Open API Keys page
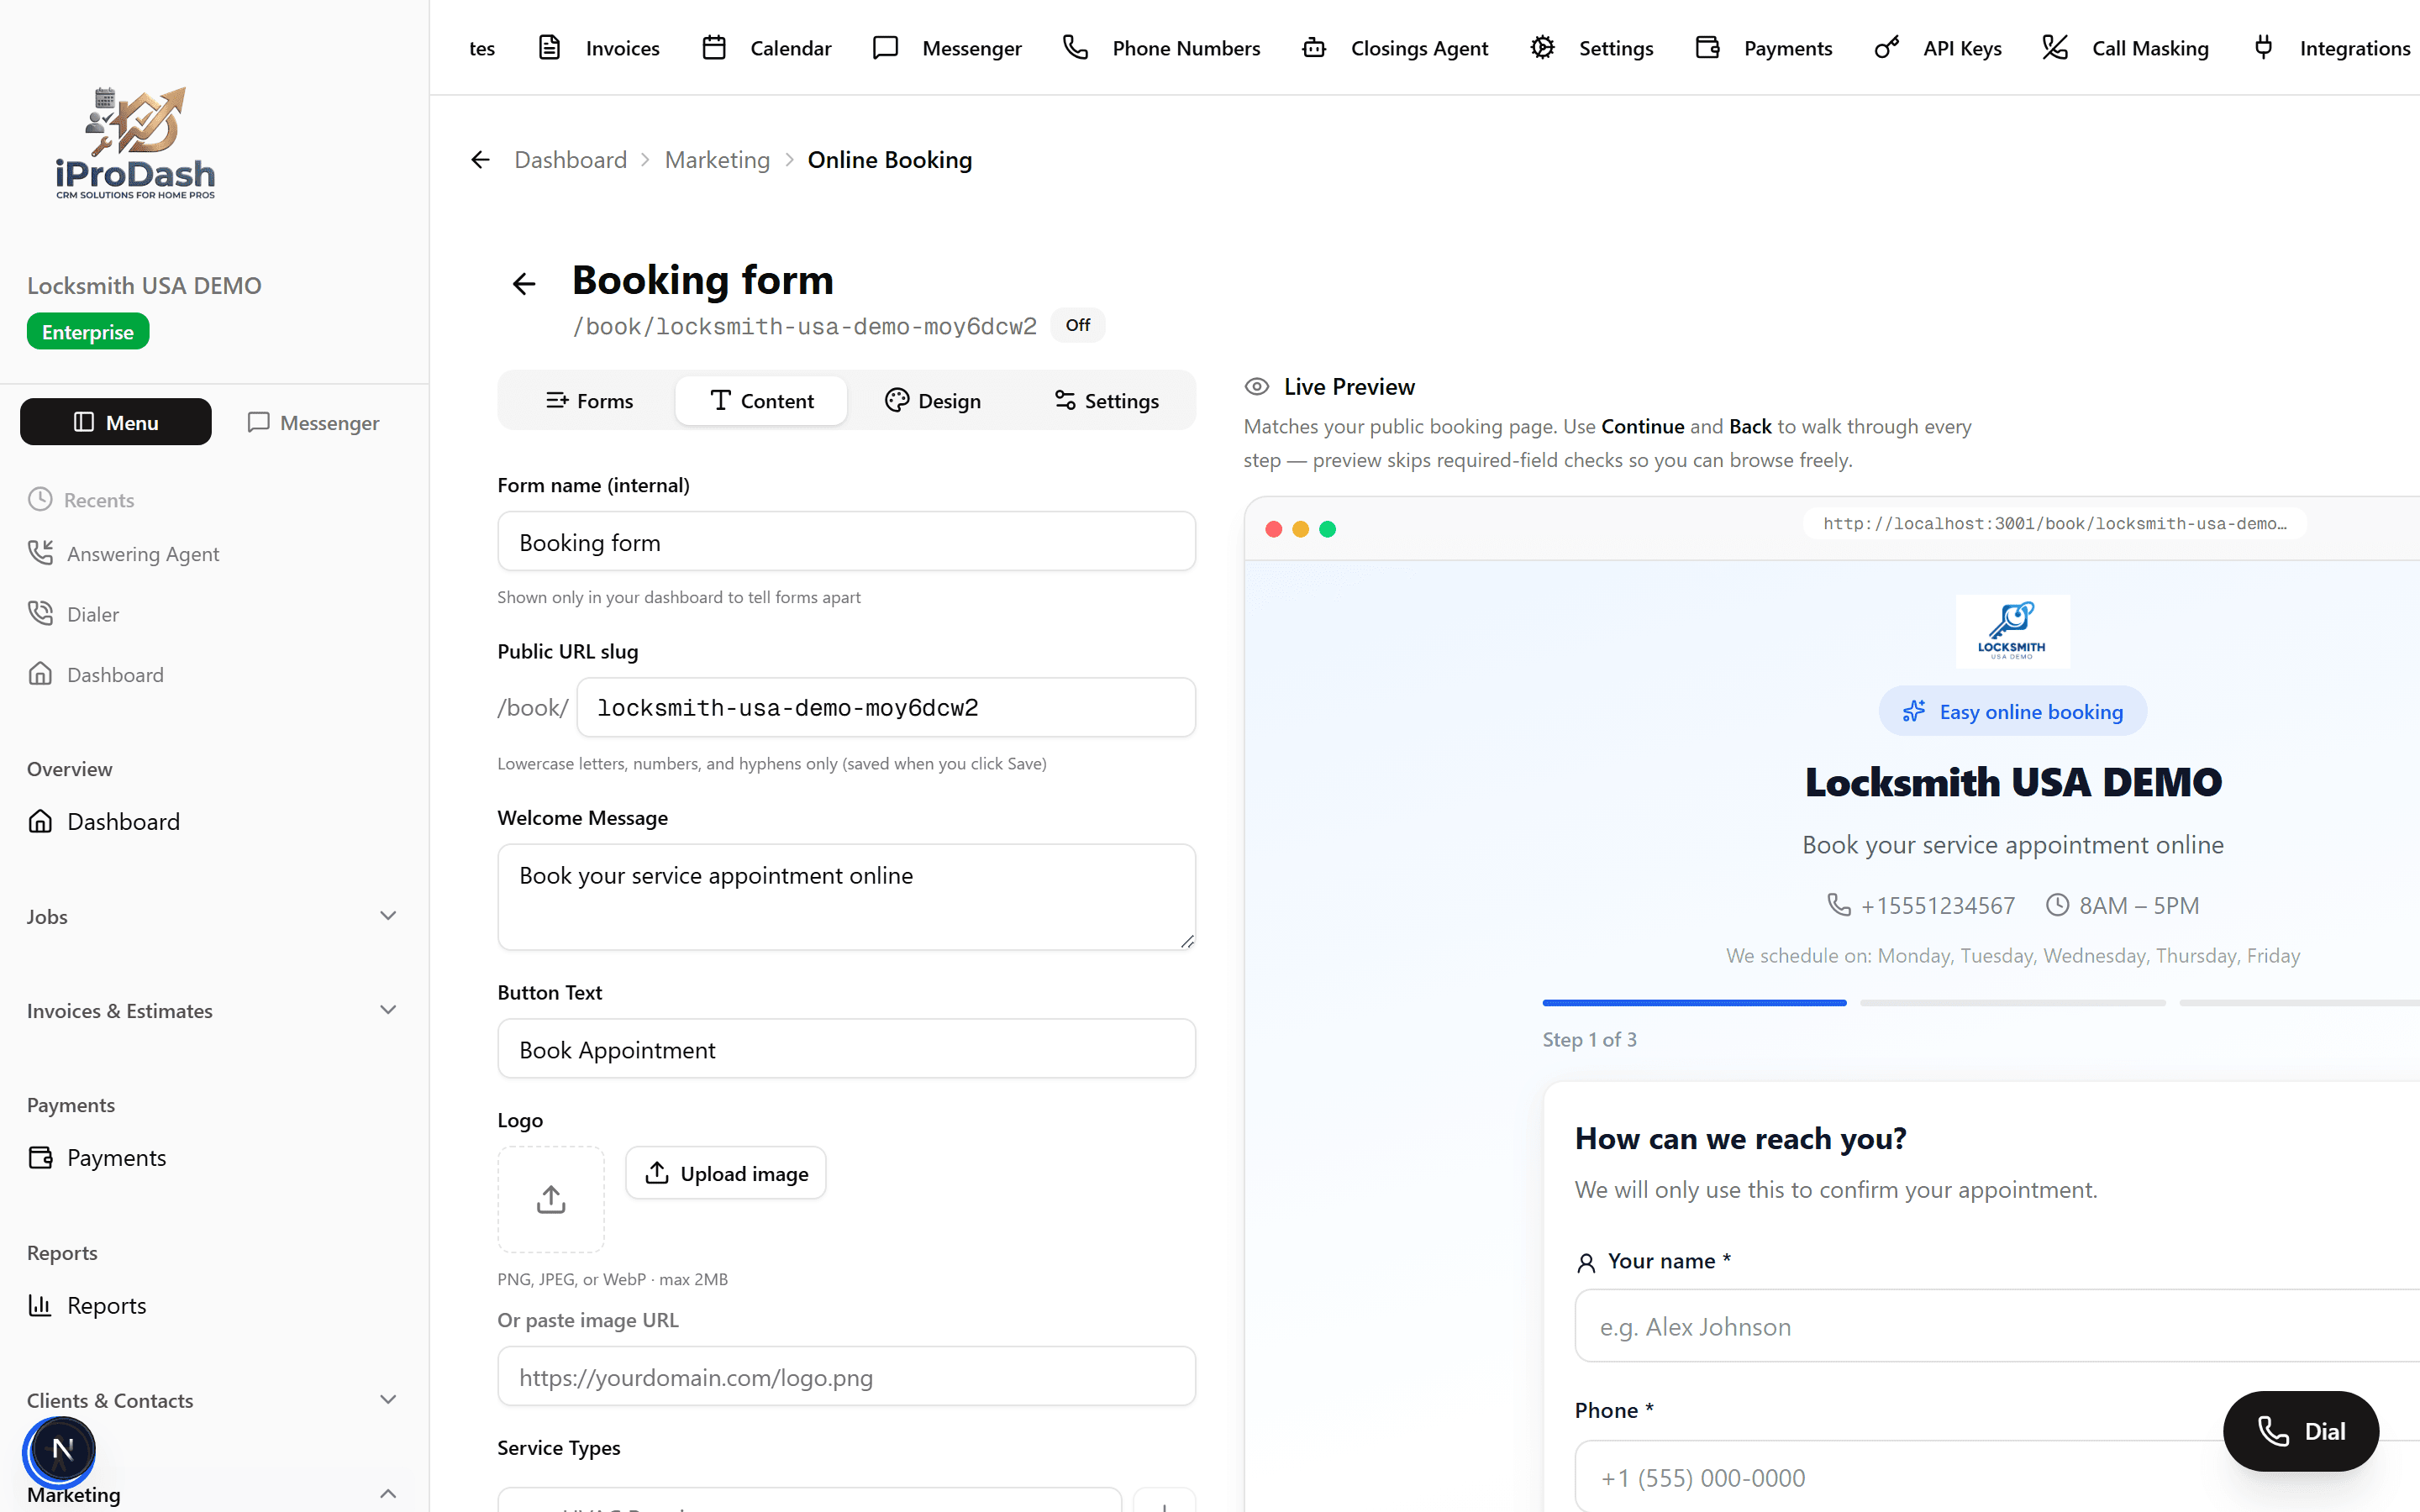2420x1512 pixels. pyautogui.click(x=1938, y=48)
